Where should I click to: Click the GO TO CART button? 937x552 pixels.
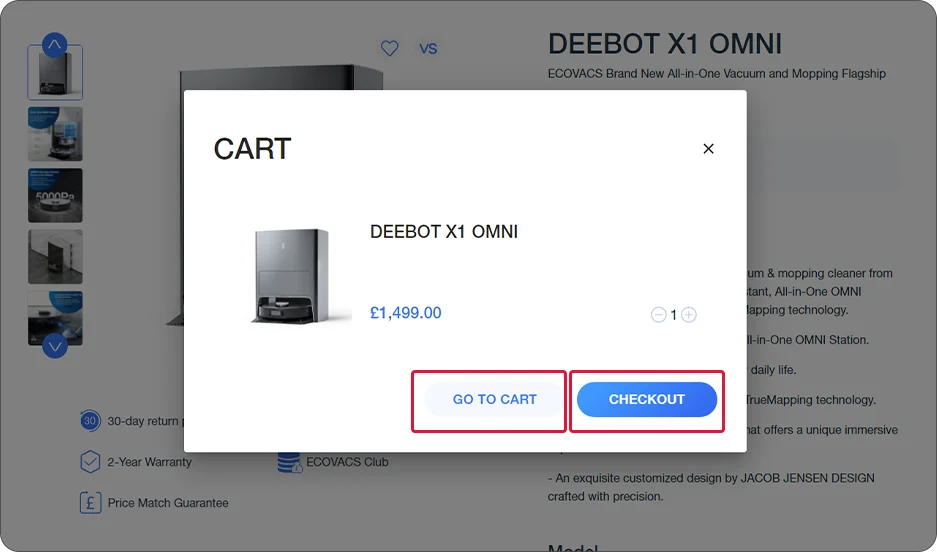pos(494,400)
